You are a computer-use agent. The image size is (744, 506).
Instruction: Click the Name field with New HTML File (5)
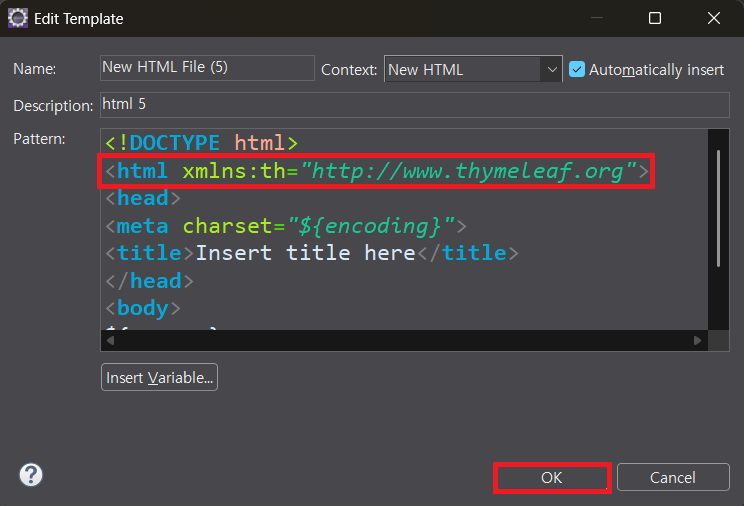pyautogui.click(x=207, y=67)
